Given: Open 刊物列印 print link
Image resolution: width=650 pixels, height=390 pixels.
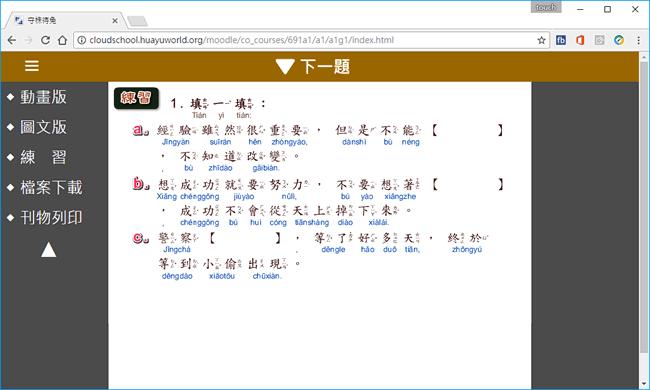Looking at the screenshot, I should (x=51, y=218).
